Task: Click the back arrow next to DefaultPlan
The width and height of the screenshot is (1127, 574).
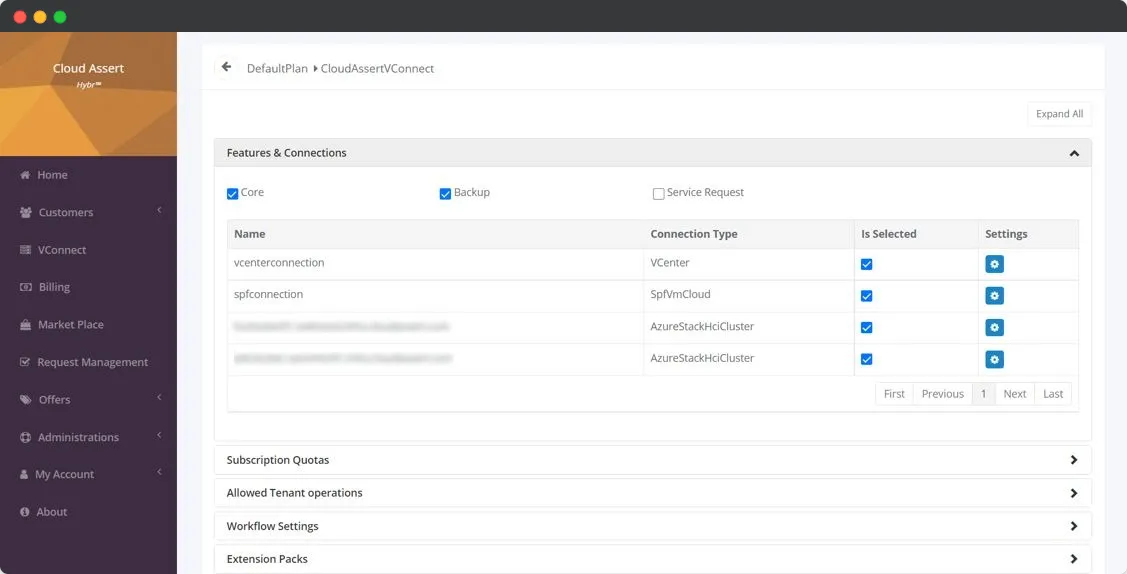Action: tap(226, 67)
